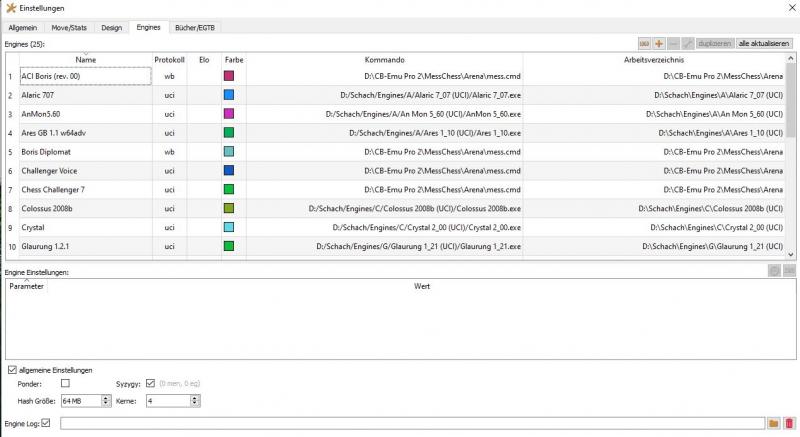Enable the Ponder checkbox
The width and height of the screenshot is (800, 437).
[66, 383]
